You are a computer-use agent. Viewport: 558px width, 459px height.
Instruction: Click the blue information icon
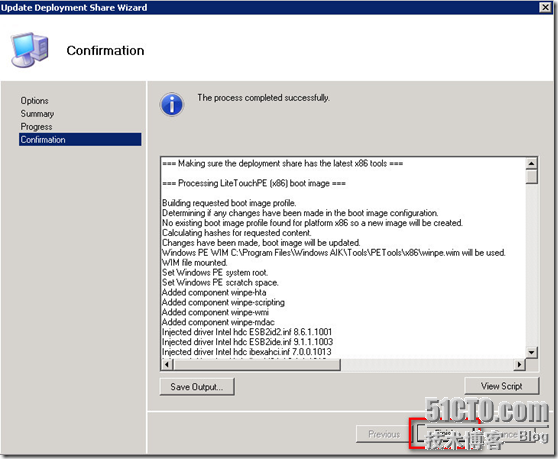(x=172, y=105)
